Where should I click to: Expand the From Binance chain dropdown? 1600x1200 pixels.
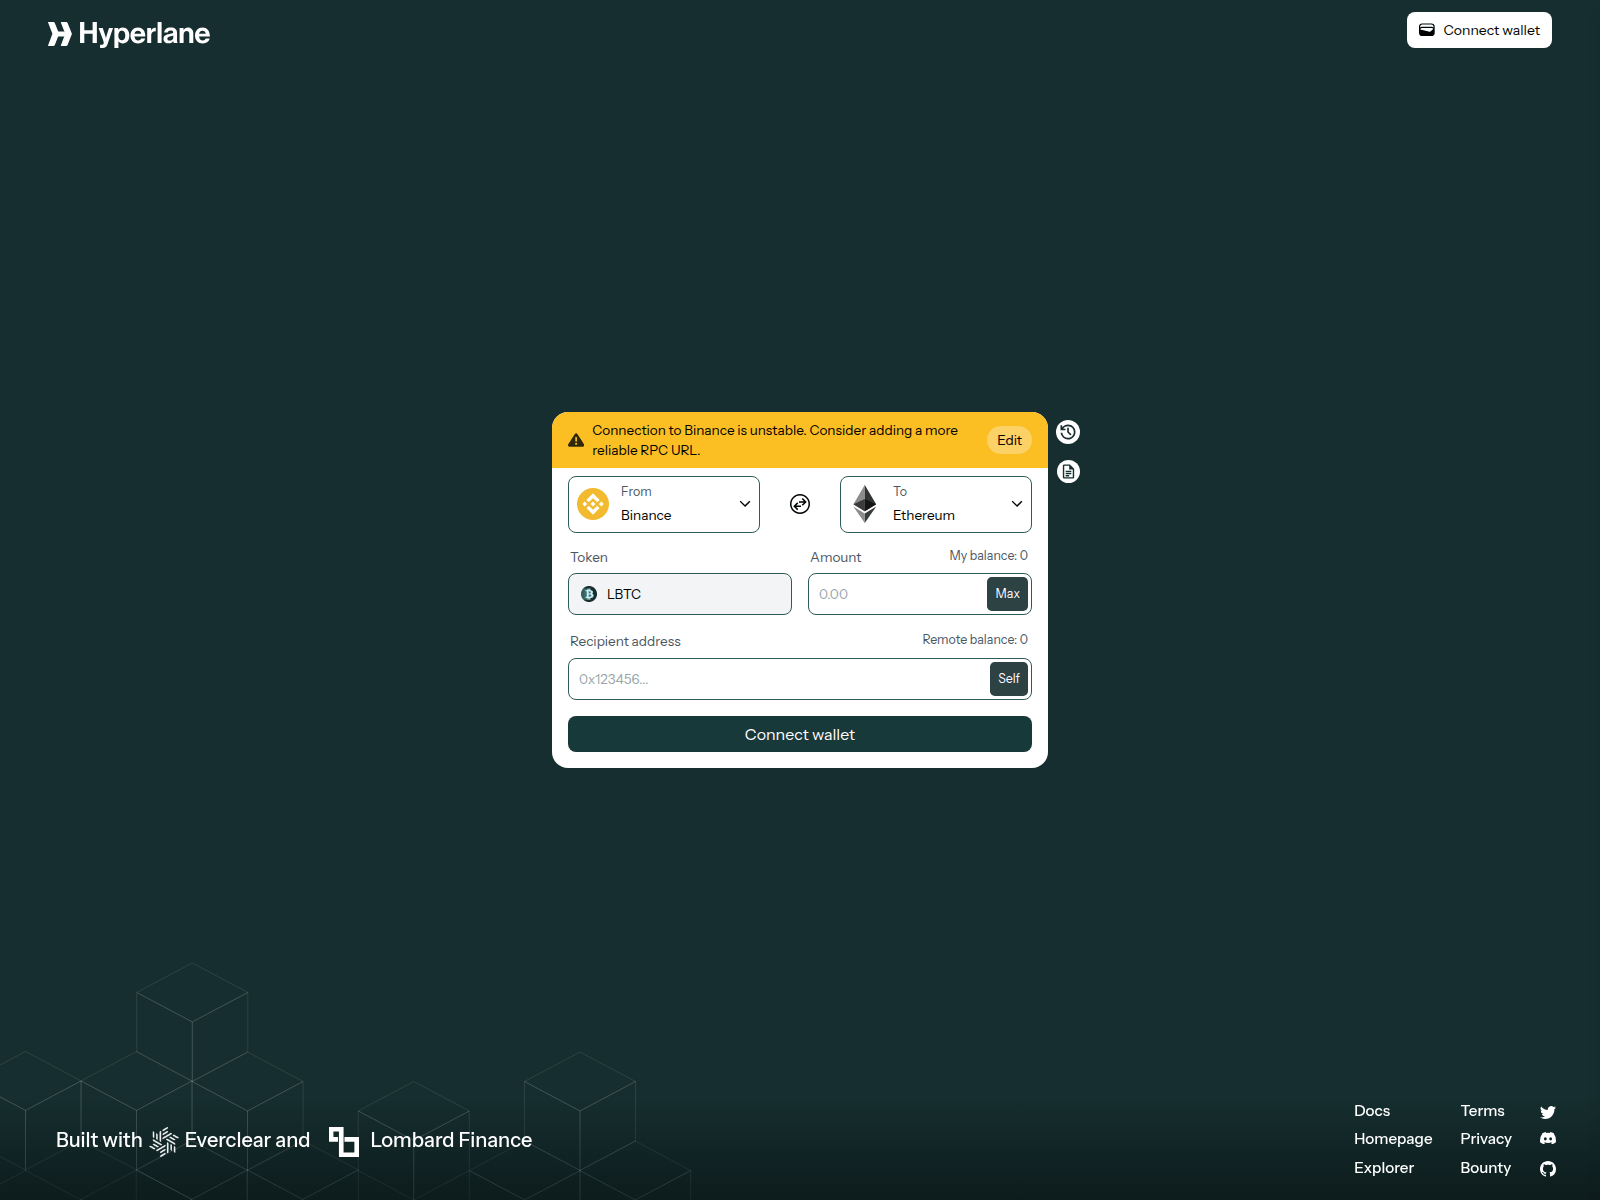click(x=664, y=504)
